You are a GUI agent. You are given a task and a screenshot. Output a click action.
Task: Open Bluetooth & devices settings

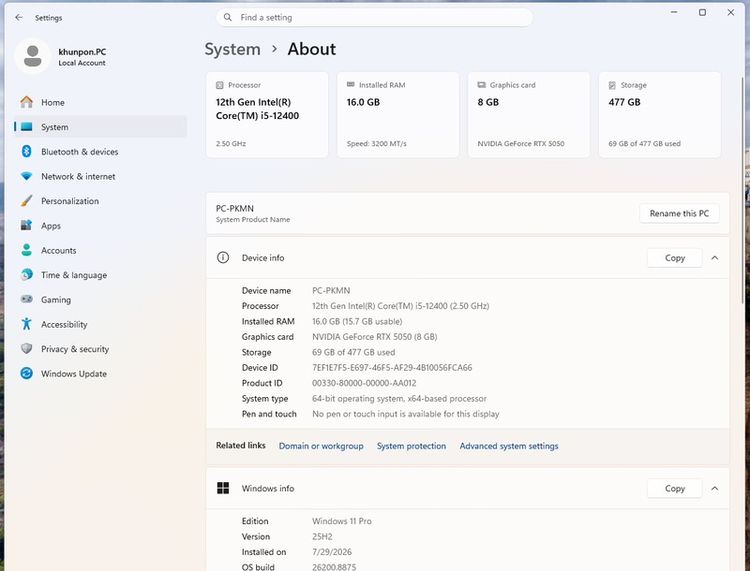100,152
